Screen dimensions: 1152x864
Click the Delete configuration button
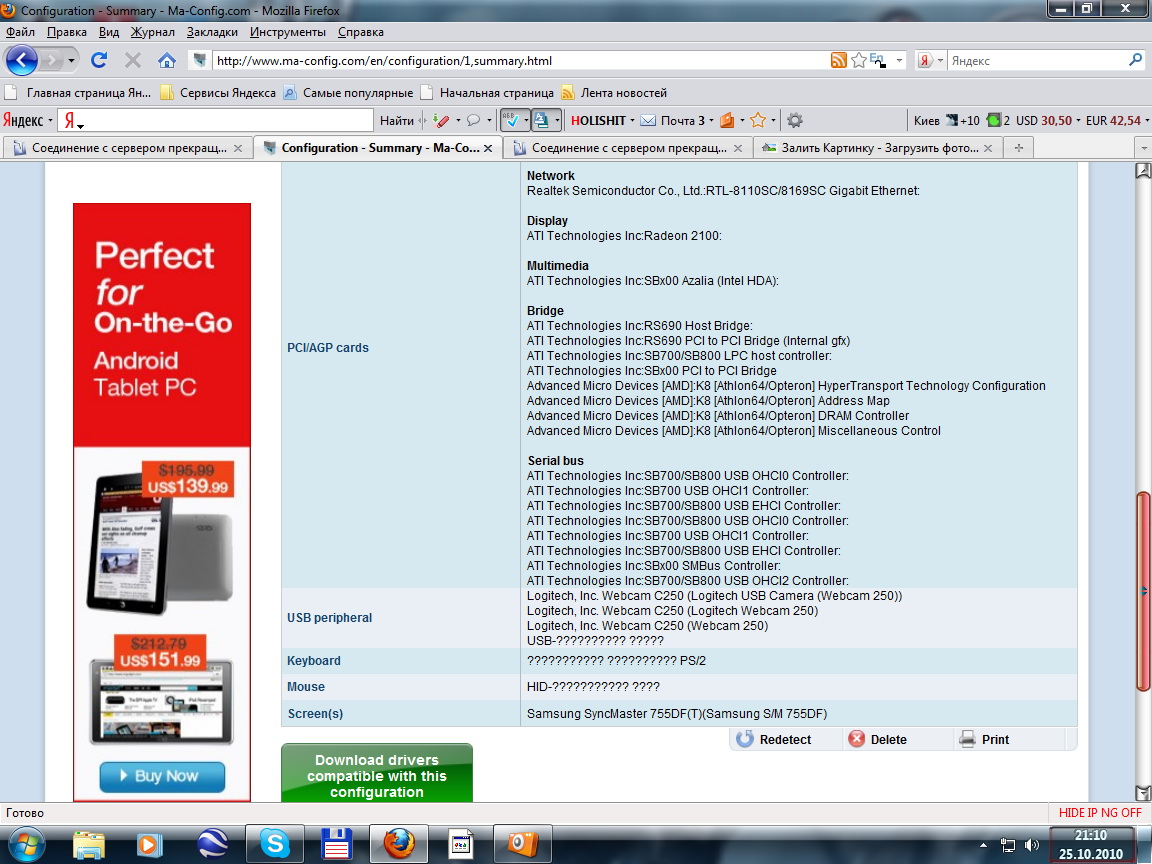(x=877, y=739)
